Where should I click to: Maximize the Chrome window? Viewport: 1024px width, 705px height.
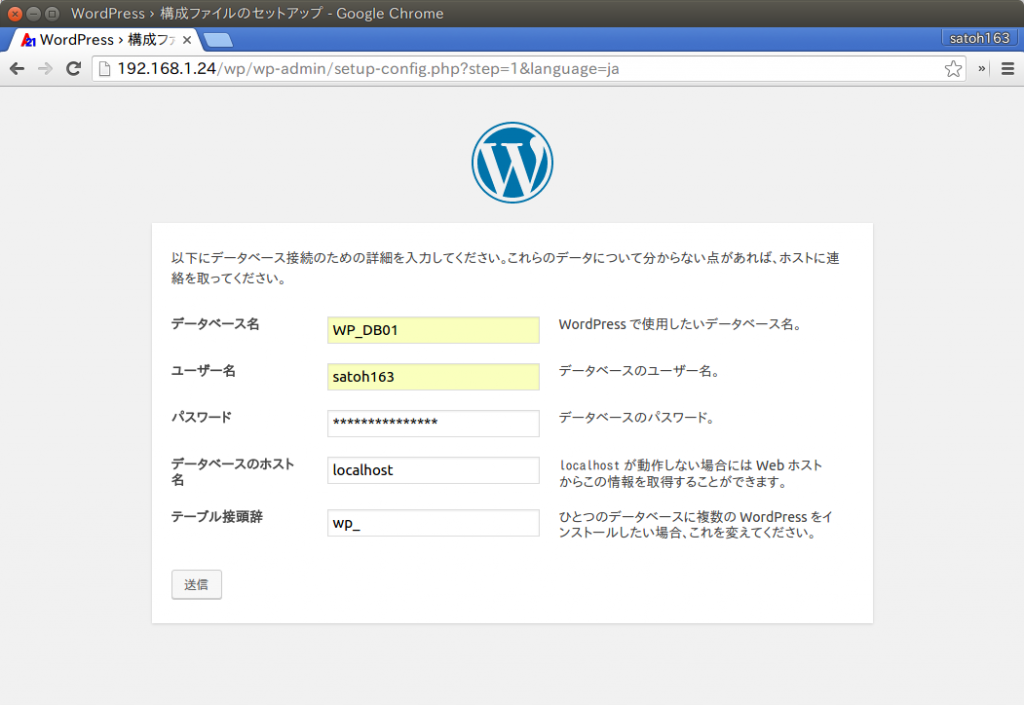click(x=52, y=13)
